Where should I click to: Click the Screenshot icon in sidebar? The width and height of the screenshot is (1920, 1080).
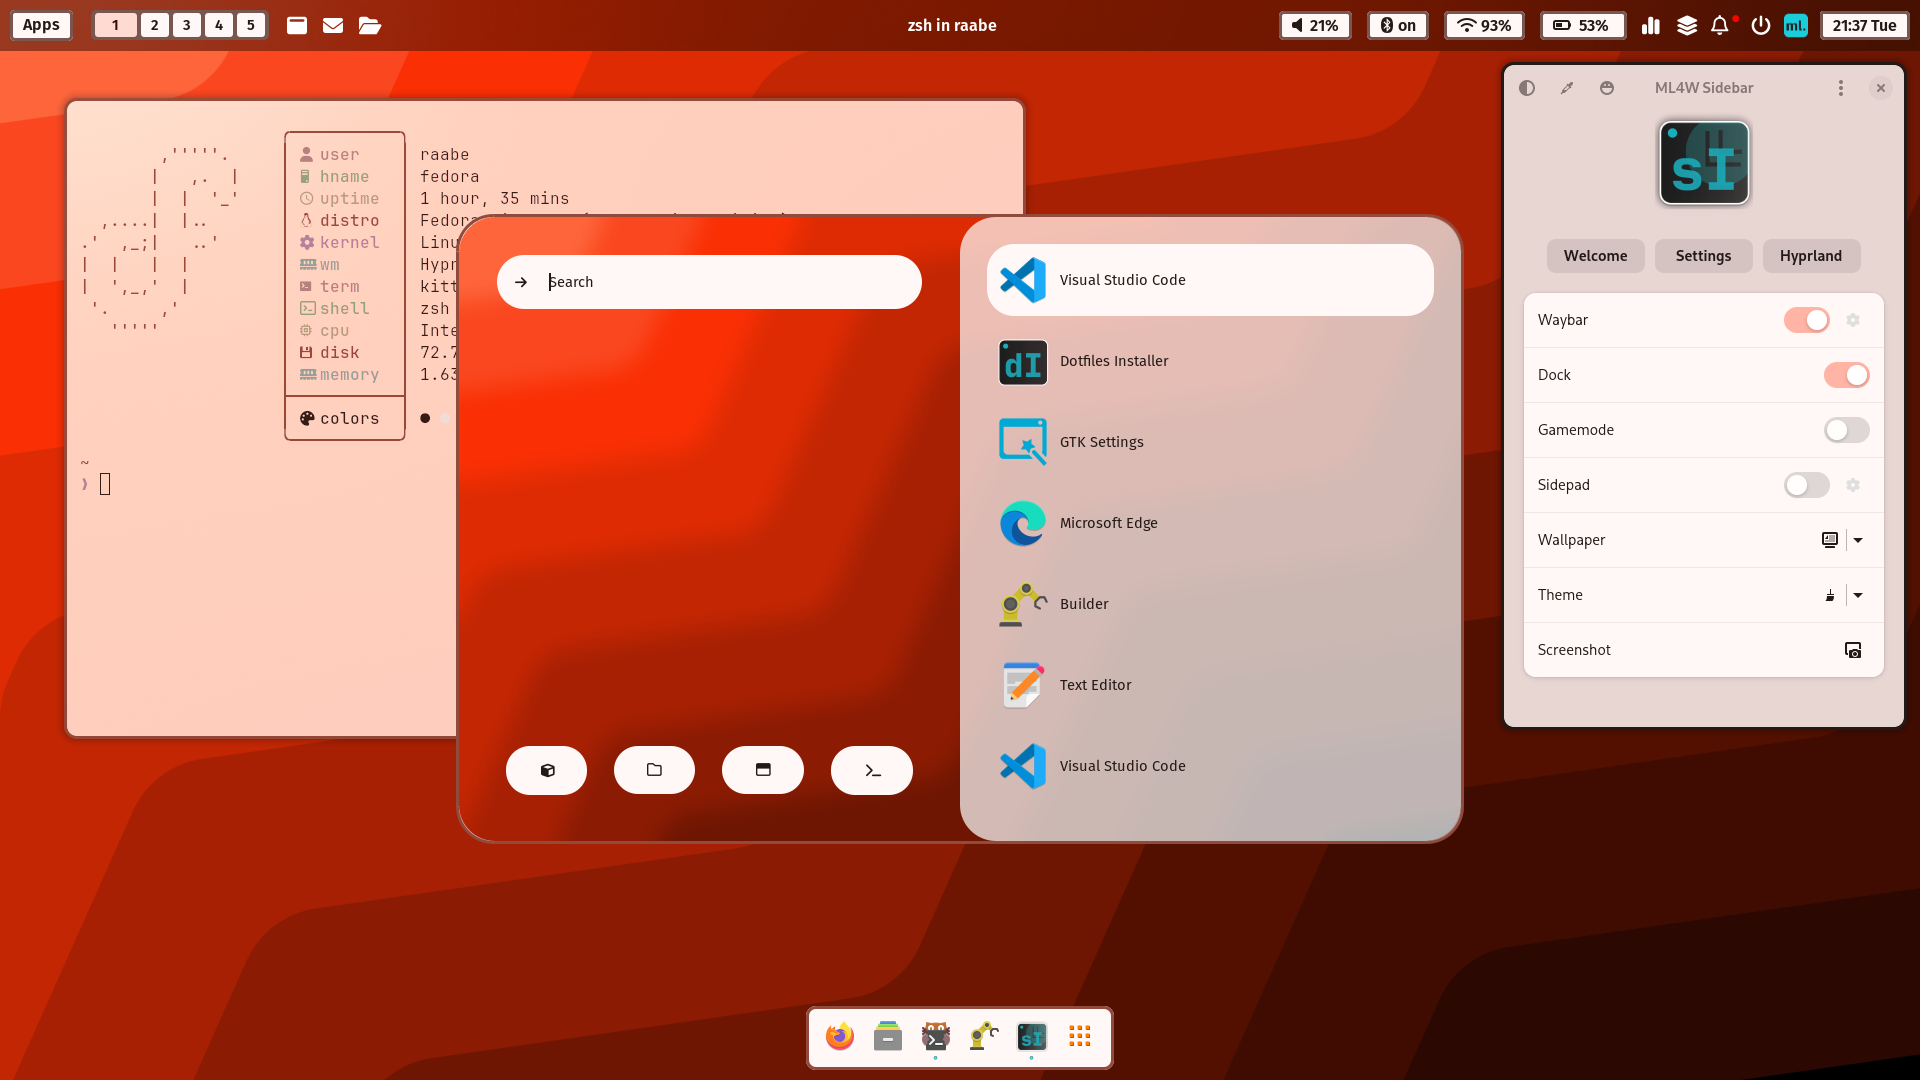[1852, 650]
